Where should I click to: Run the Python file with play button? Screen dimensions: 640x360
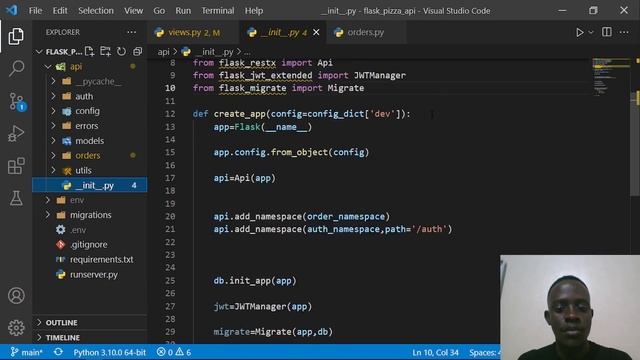(x=580, y=32)
